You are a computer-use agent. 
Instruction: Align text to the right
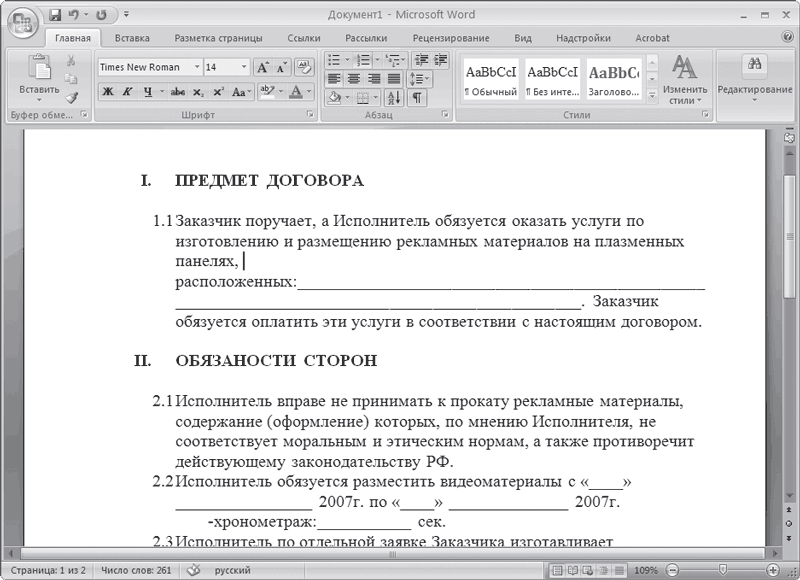click(x=374, y=79)
